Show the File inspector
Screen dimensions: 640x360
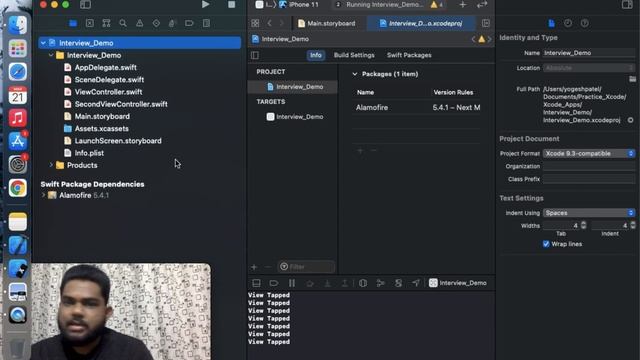[551, 23]
